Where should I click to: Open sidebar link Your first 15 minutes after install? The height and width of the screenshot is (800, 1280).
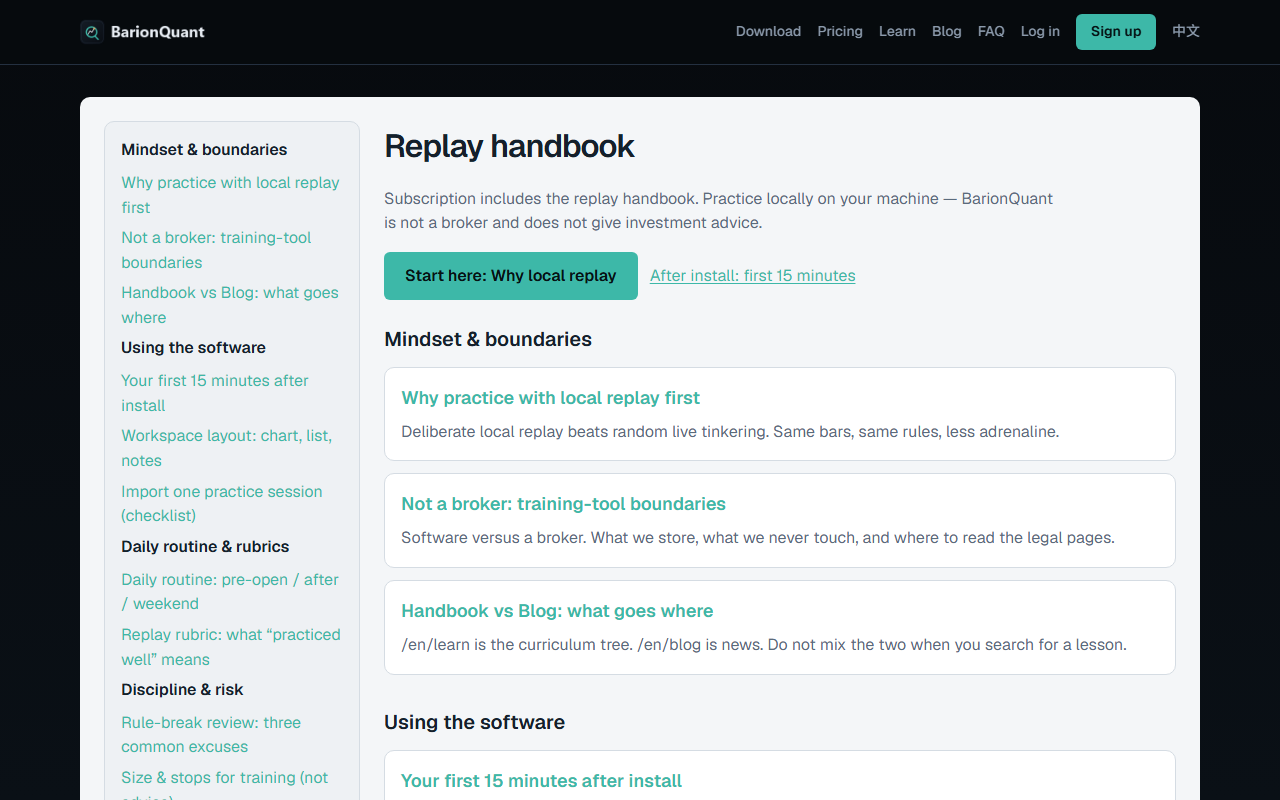[215, 393]
